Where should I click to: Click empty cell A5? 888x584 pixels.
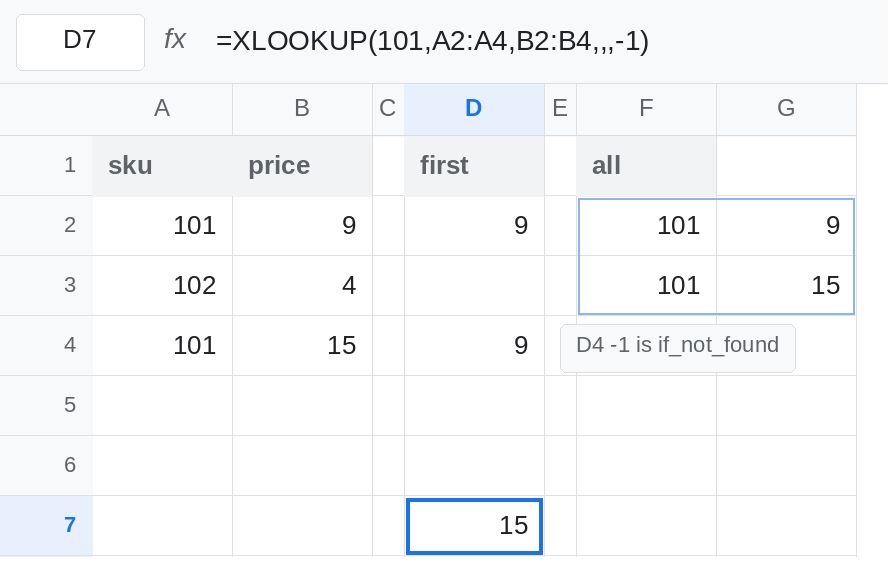pos(163,406)
